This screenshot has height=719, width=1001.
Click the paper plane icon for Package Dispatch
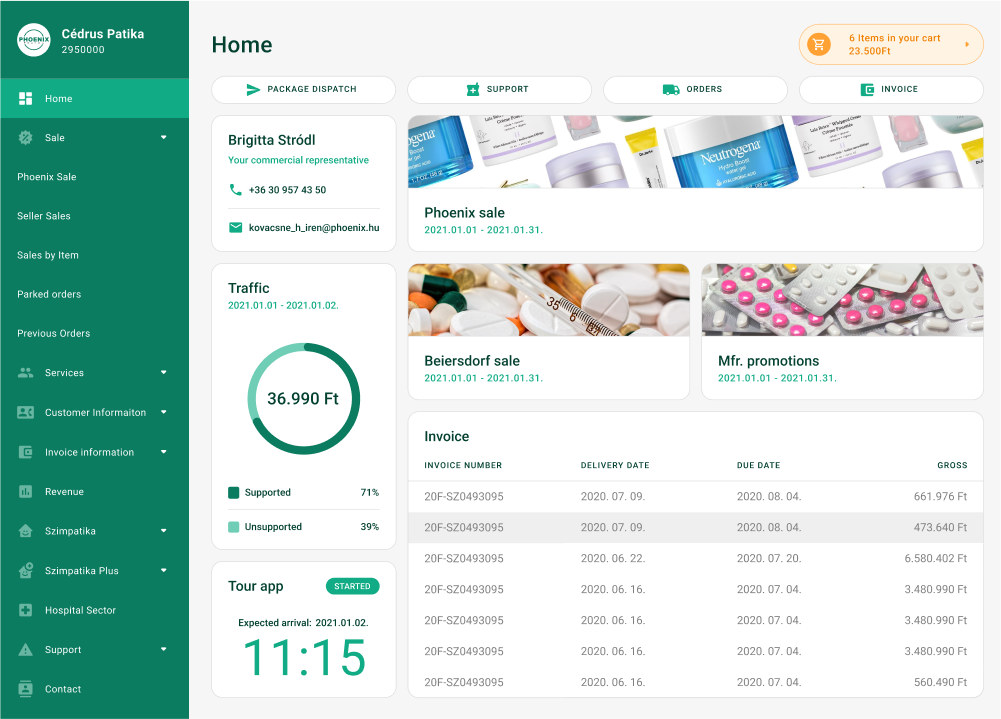[x=253, y=89]
